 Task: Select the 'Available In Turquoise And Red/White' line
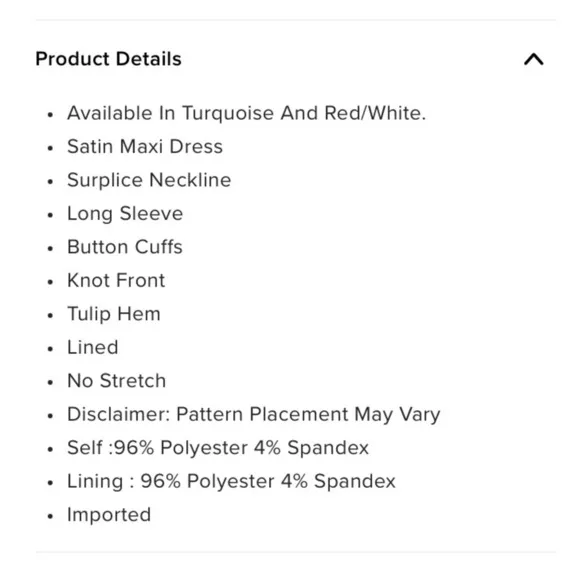pyautogui.click(x=246, y=113)
